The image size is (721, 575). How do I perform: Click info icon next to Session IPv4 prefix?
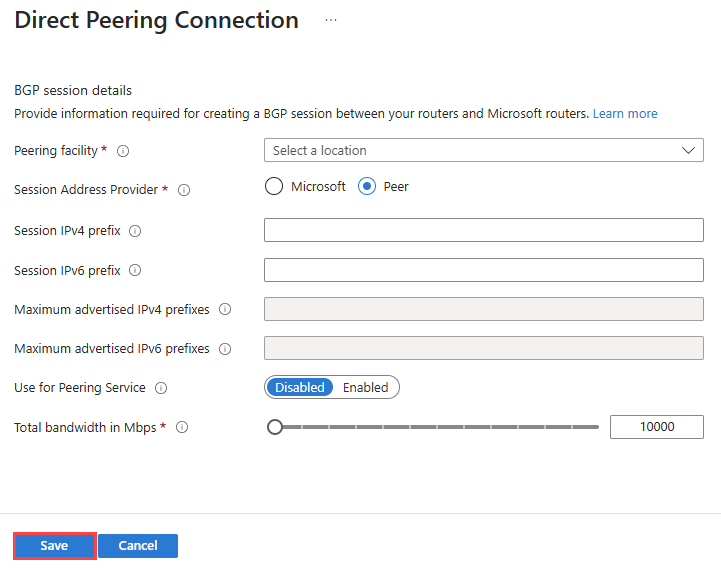click(135, 231)
